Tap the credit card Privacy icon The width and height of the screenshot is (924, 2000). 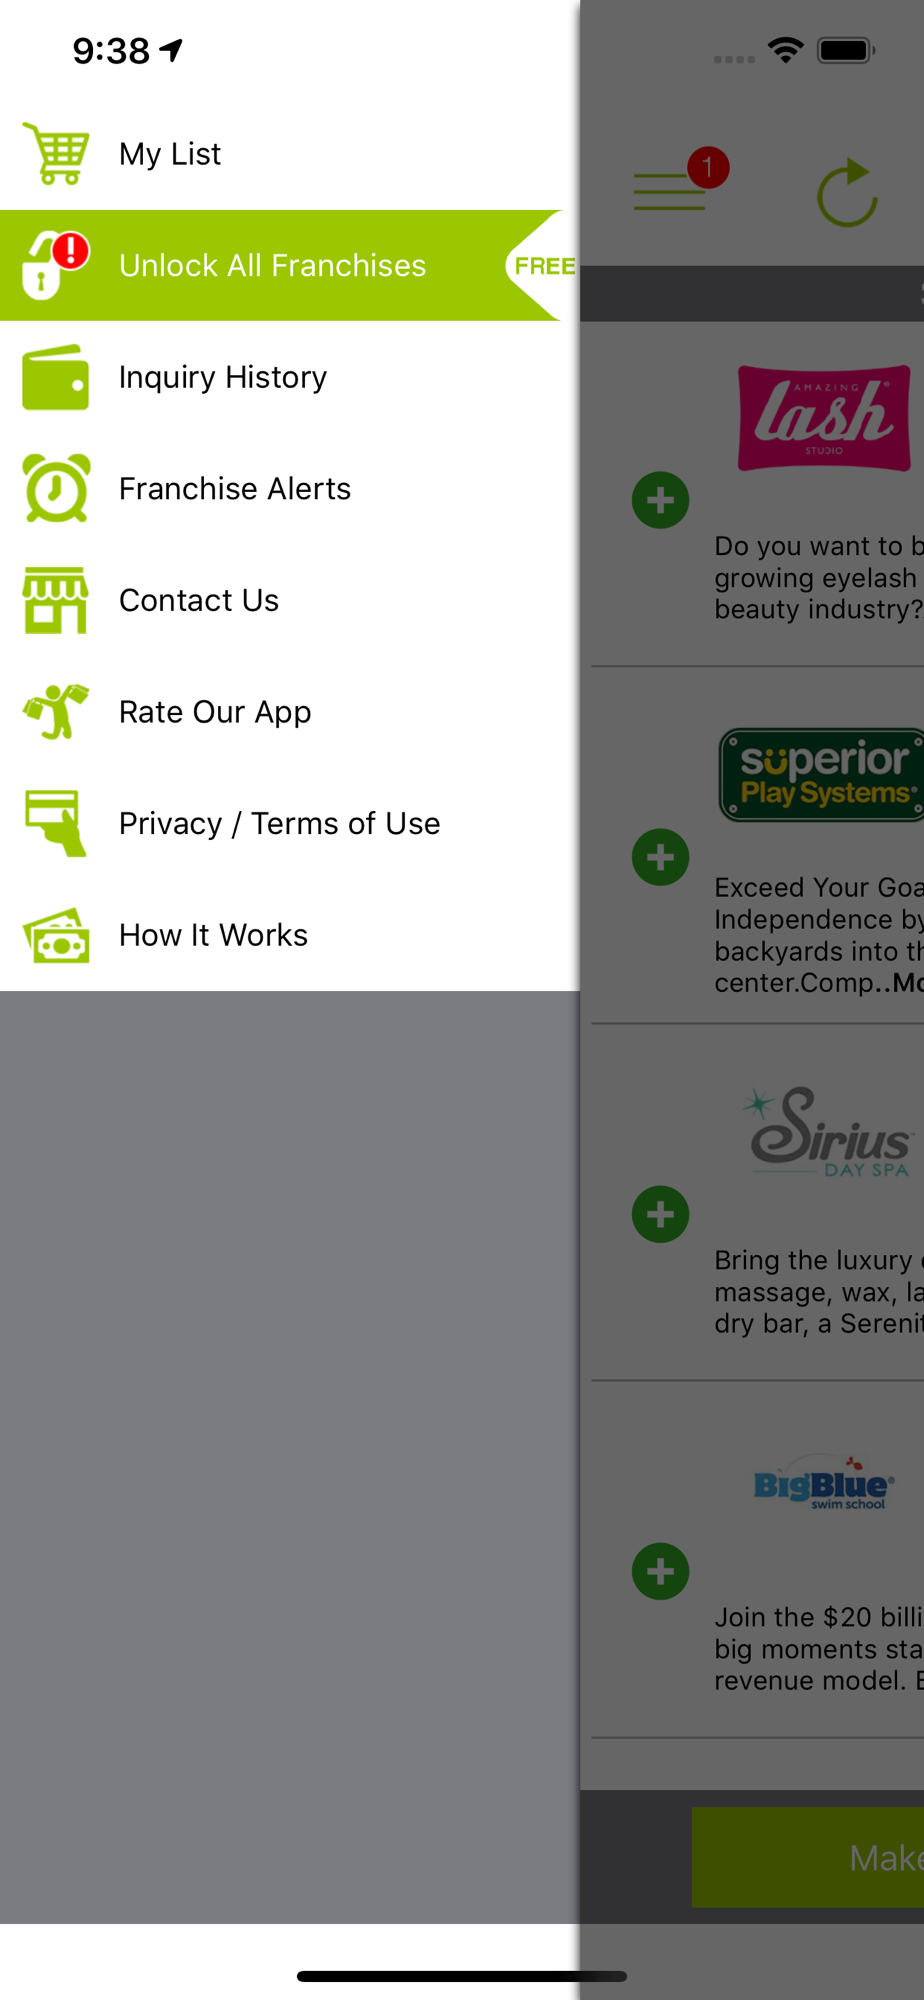point(56,823)
